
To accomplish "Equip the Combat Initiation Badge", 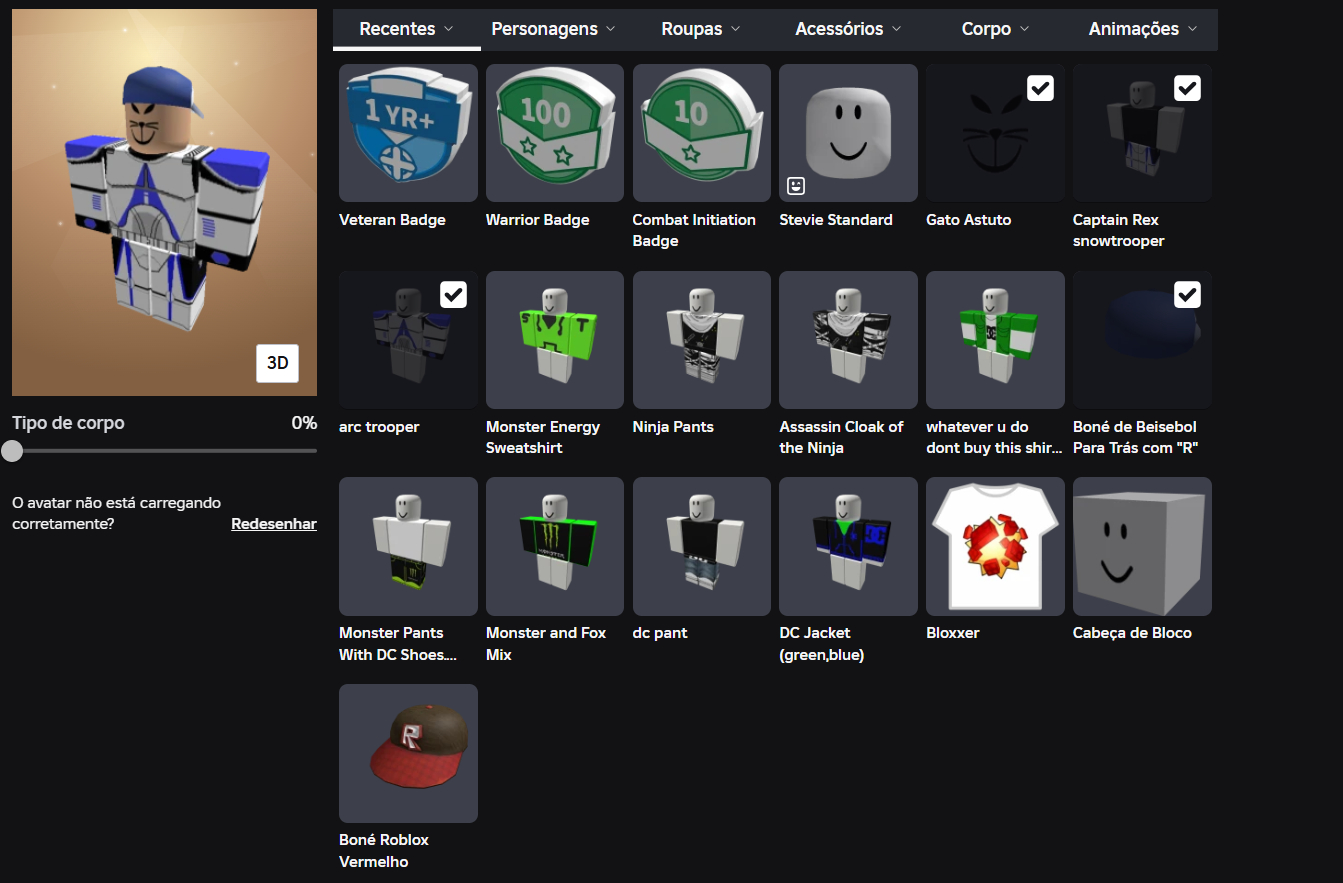I will [x=702, y=133].
